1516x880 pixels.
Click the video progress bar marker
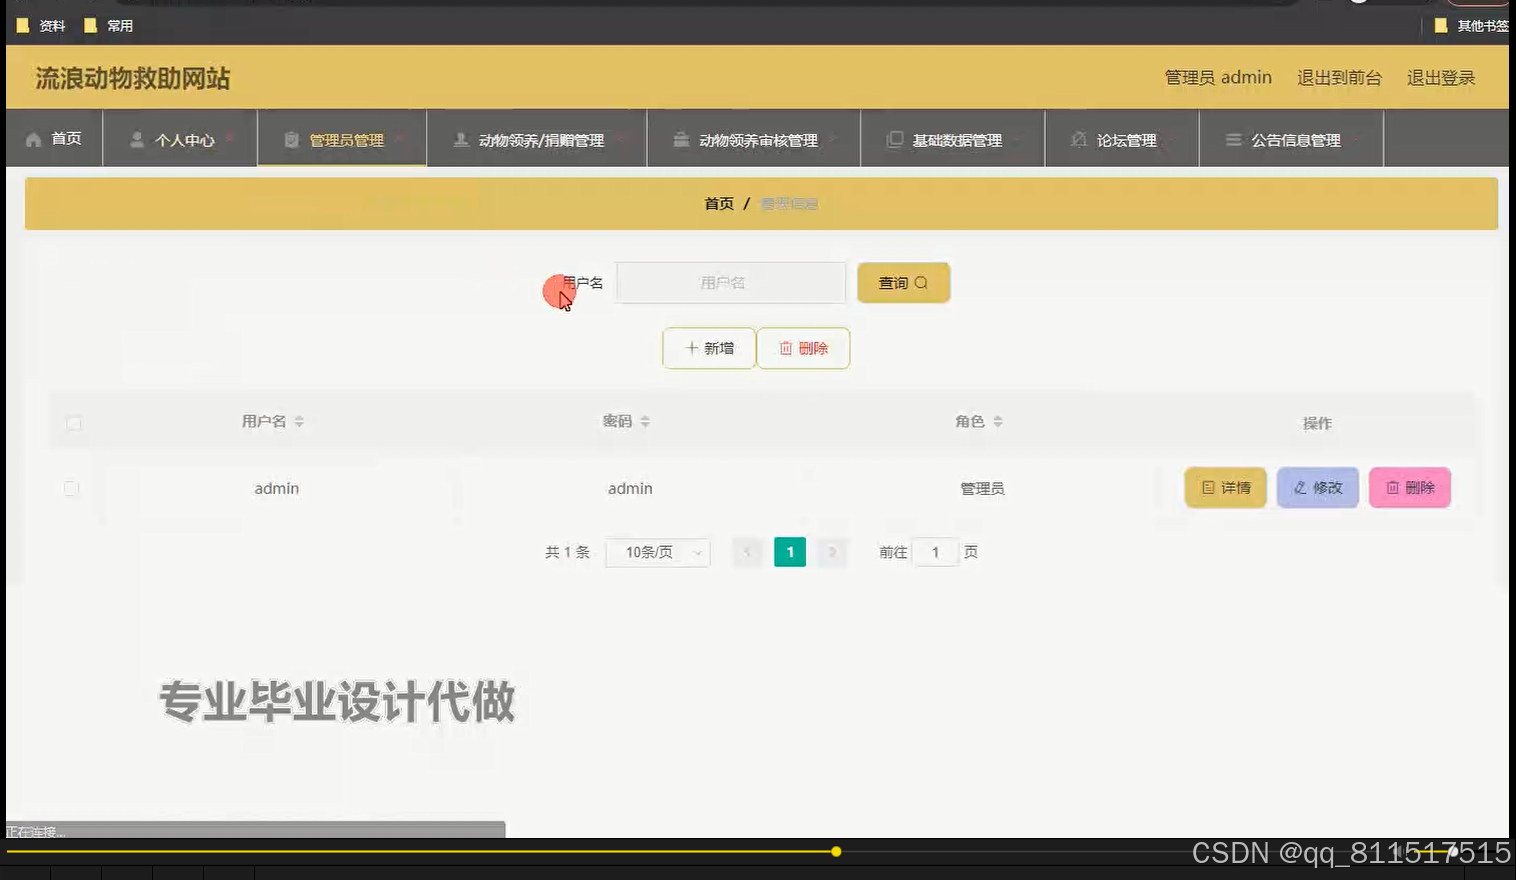[x=836, y=851]
